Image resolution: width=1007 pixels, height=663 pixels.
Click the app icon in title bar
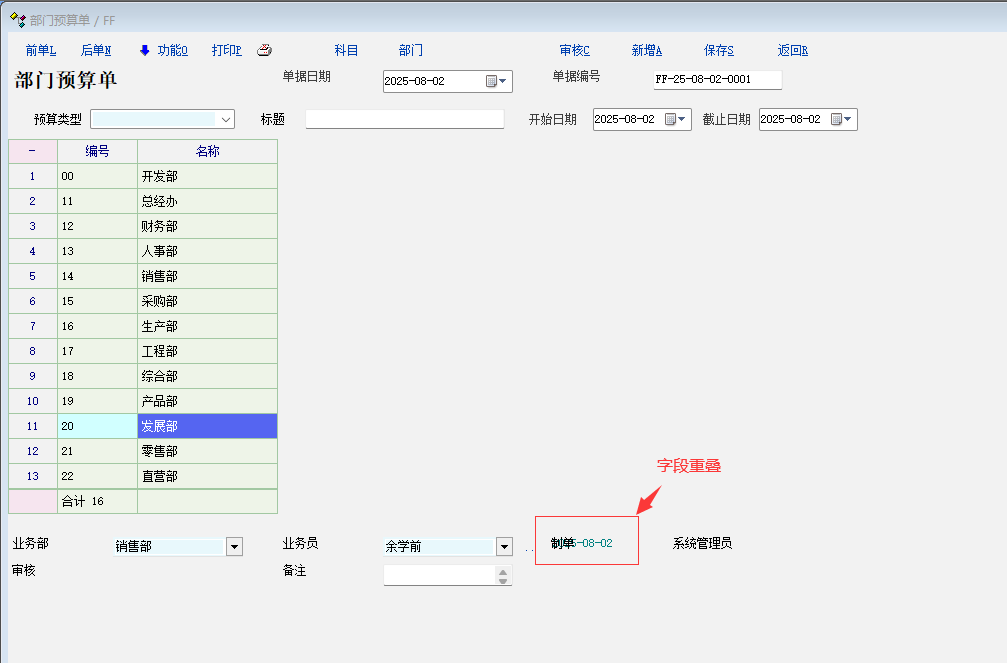pyautogui.click(x=17, y=19)
